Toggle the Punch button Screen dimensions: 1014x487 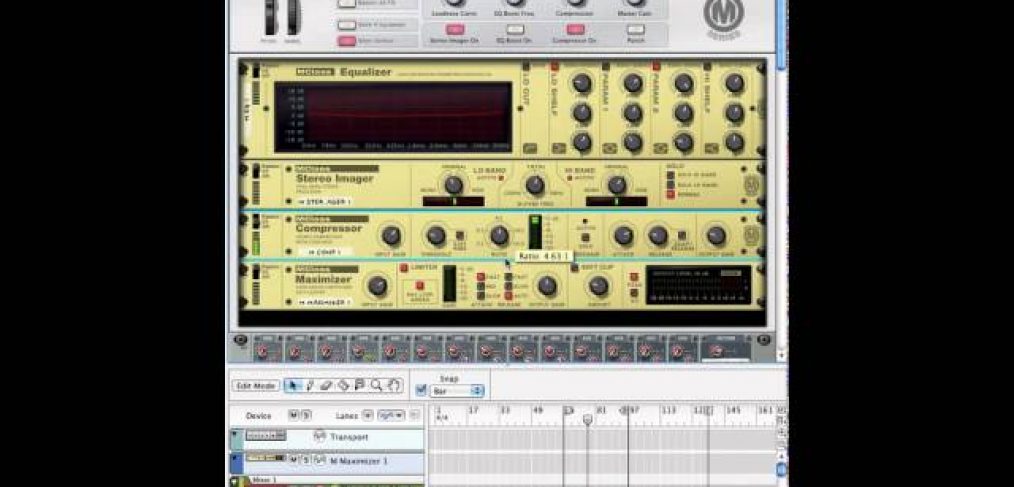636,30
